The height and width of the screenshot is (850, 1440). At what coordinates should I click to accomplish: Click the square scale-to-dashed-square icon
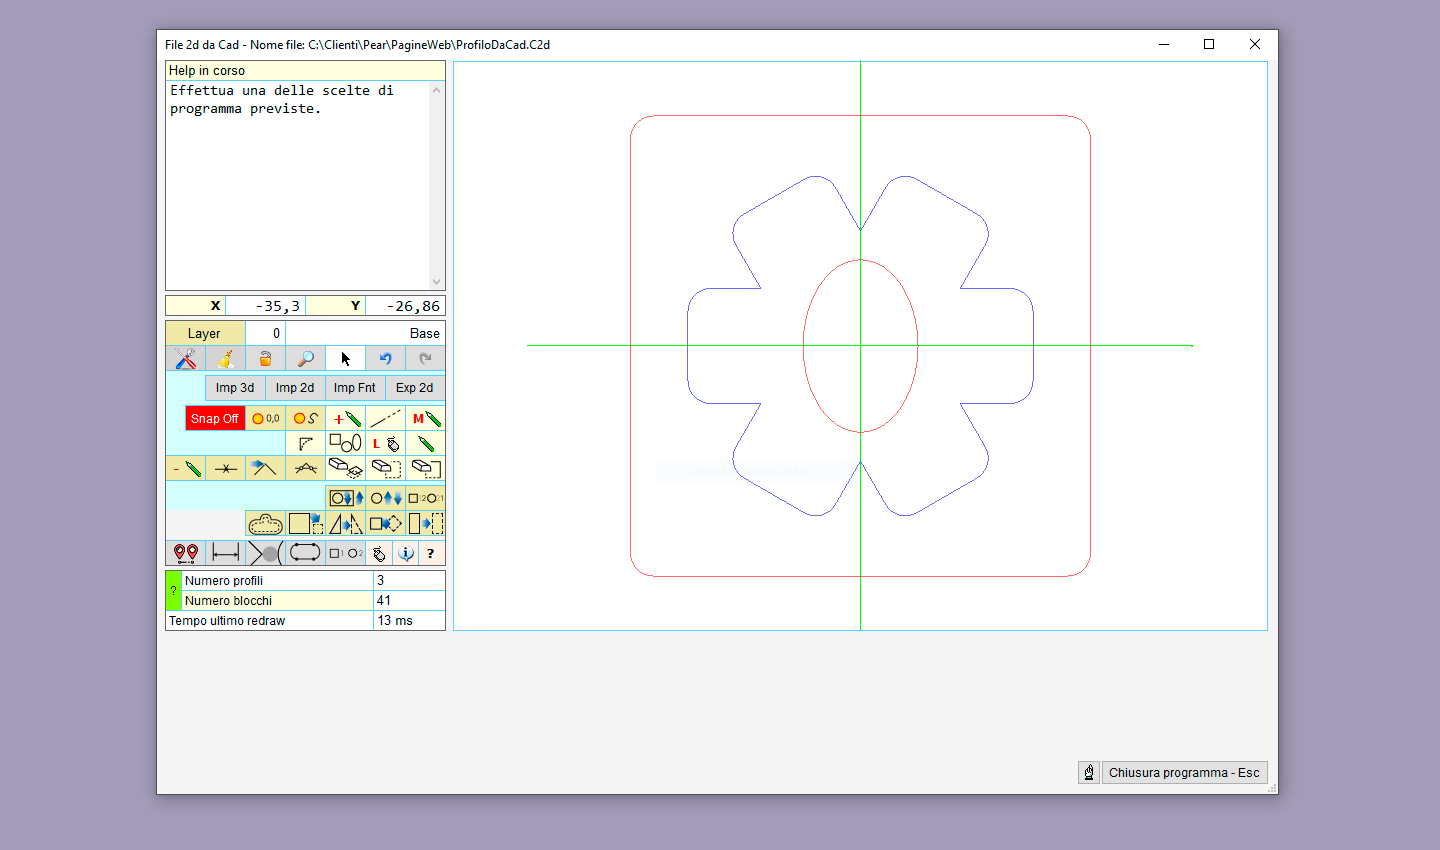click(x=305, y=523)
